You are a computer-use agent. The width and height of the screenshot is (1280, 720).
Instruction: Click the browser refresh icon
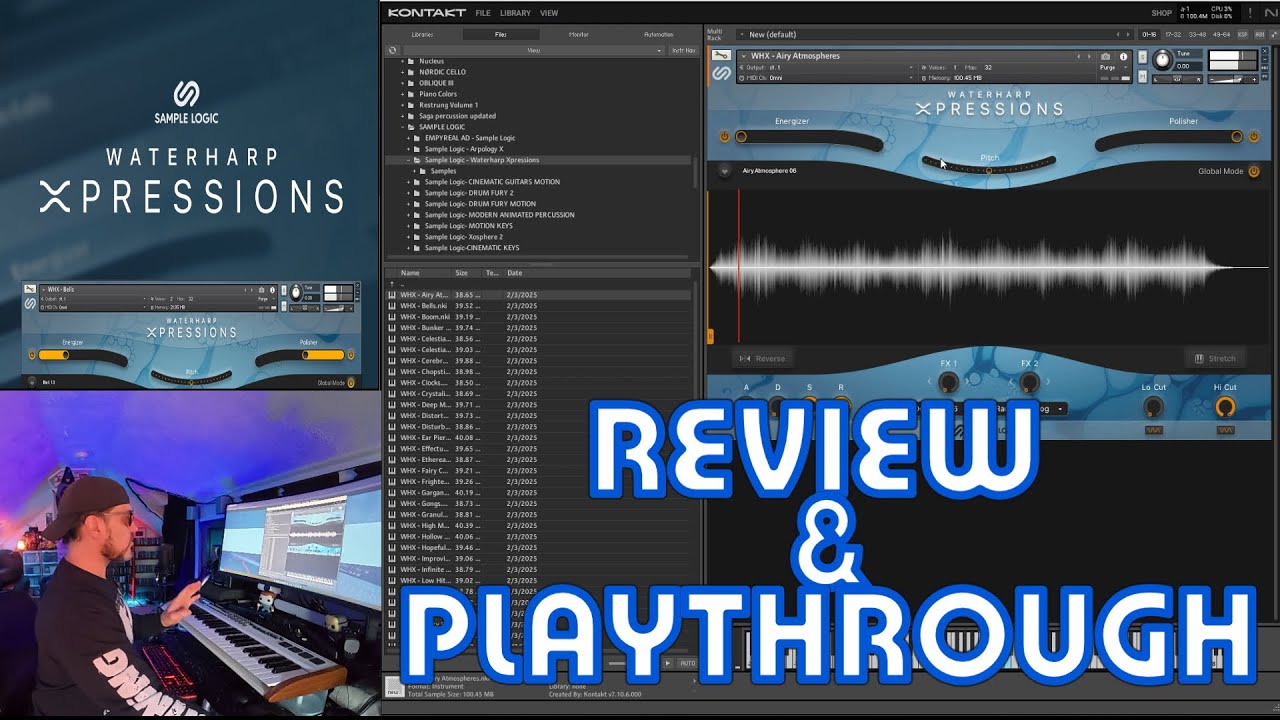click(x=392, y=49)
